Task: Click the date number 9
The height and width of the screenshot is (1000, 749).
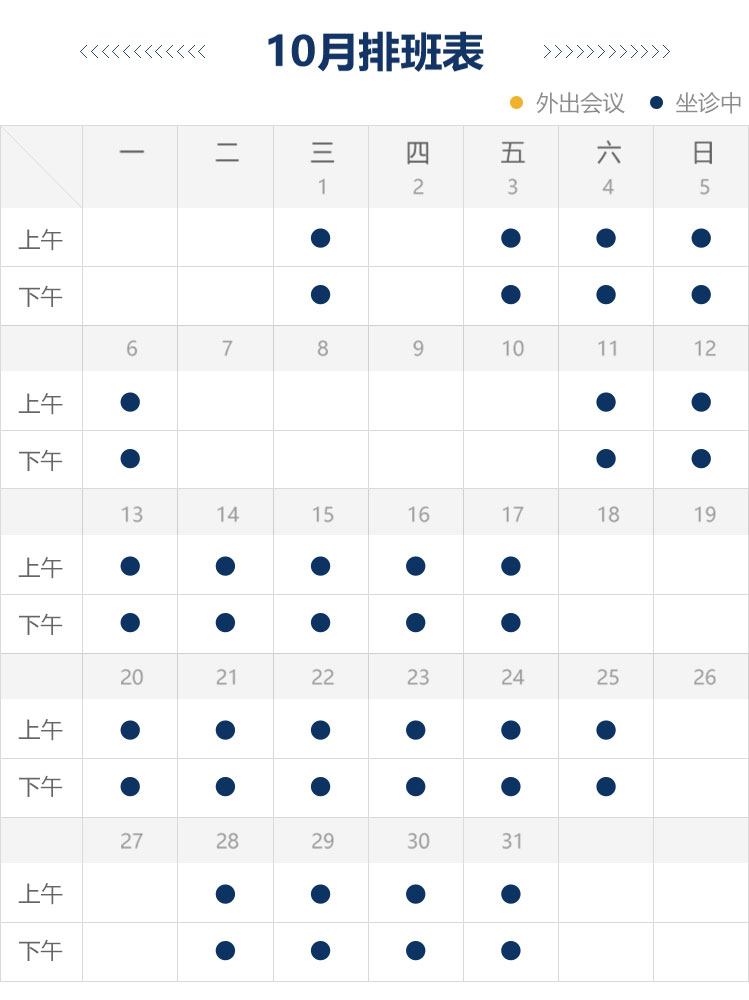Action: click(418, 349)
